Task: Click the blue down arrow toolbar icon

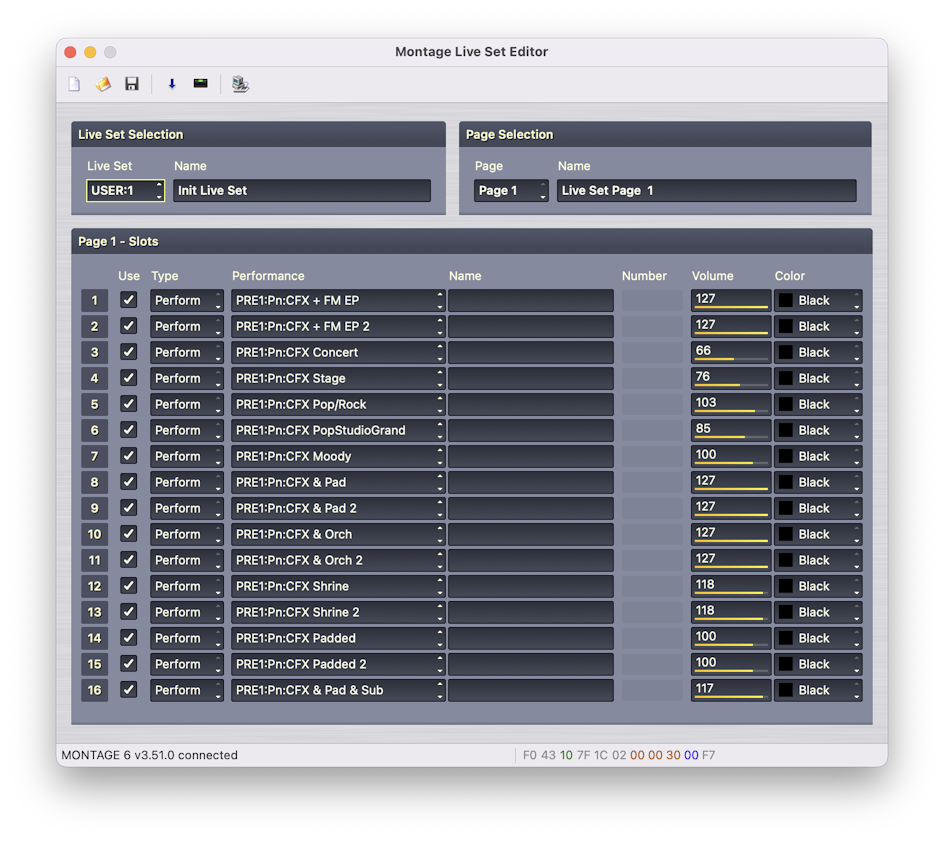Action: (x=172, y=84)
